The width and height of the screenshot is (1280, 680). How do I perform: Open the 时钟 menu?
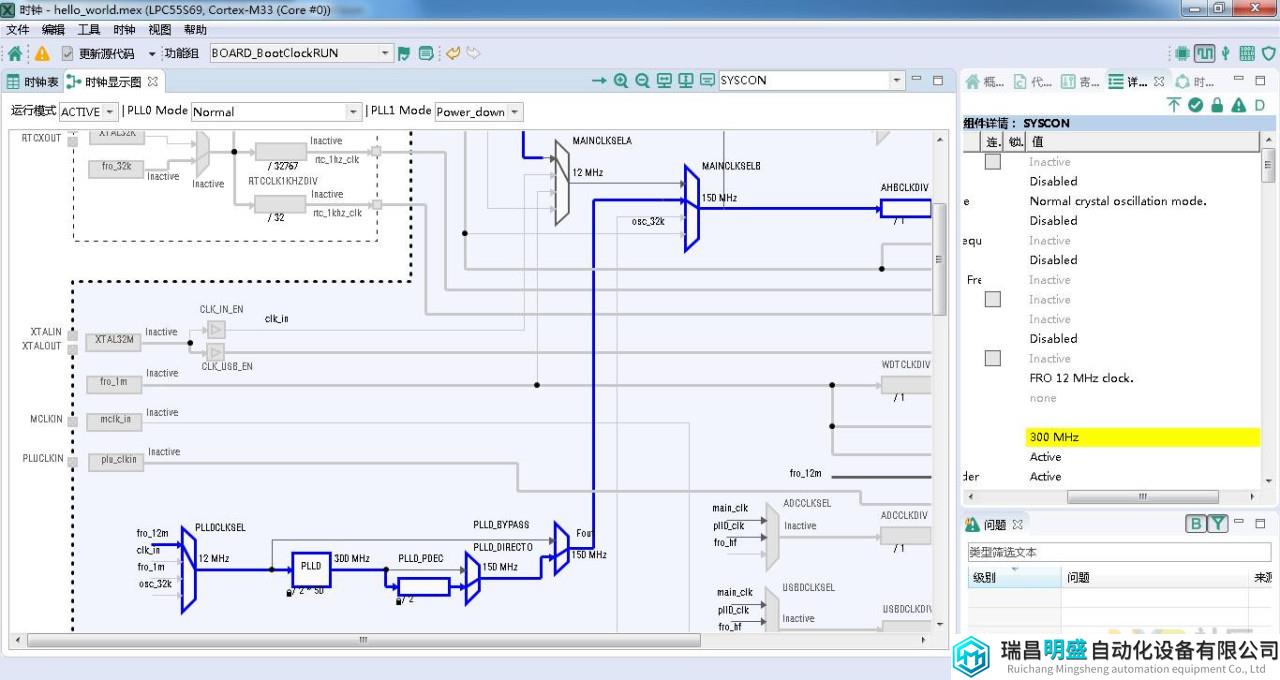(124, 30)
